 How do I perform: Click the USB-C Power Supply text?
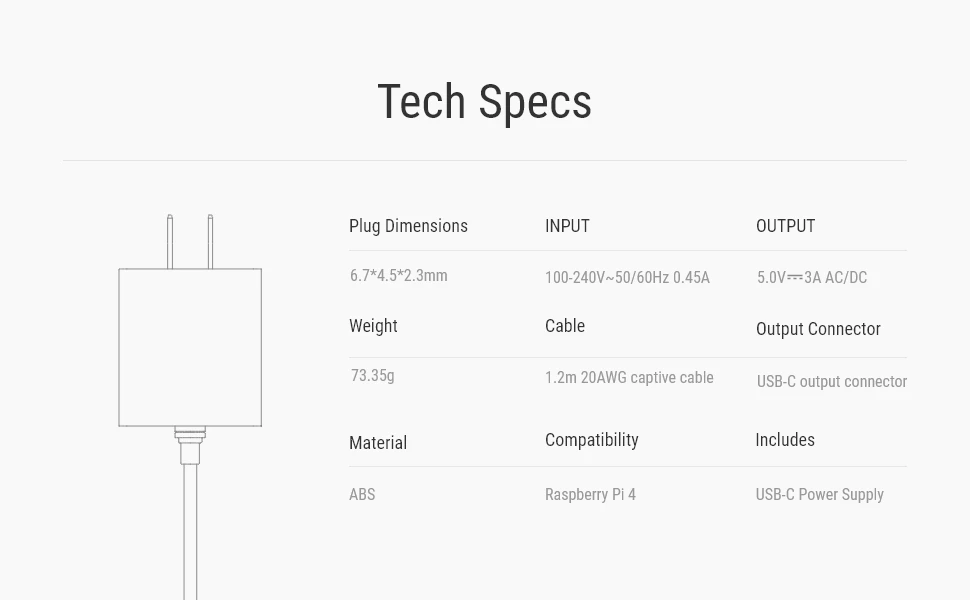[819, 495]
